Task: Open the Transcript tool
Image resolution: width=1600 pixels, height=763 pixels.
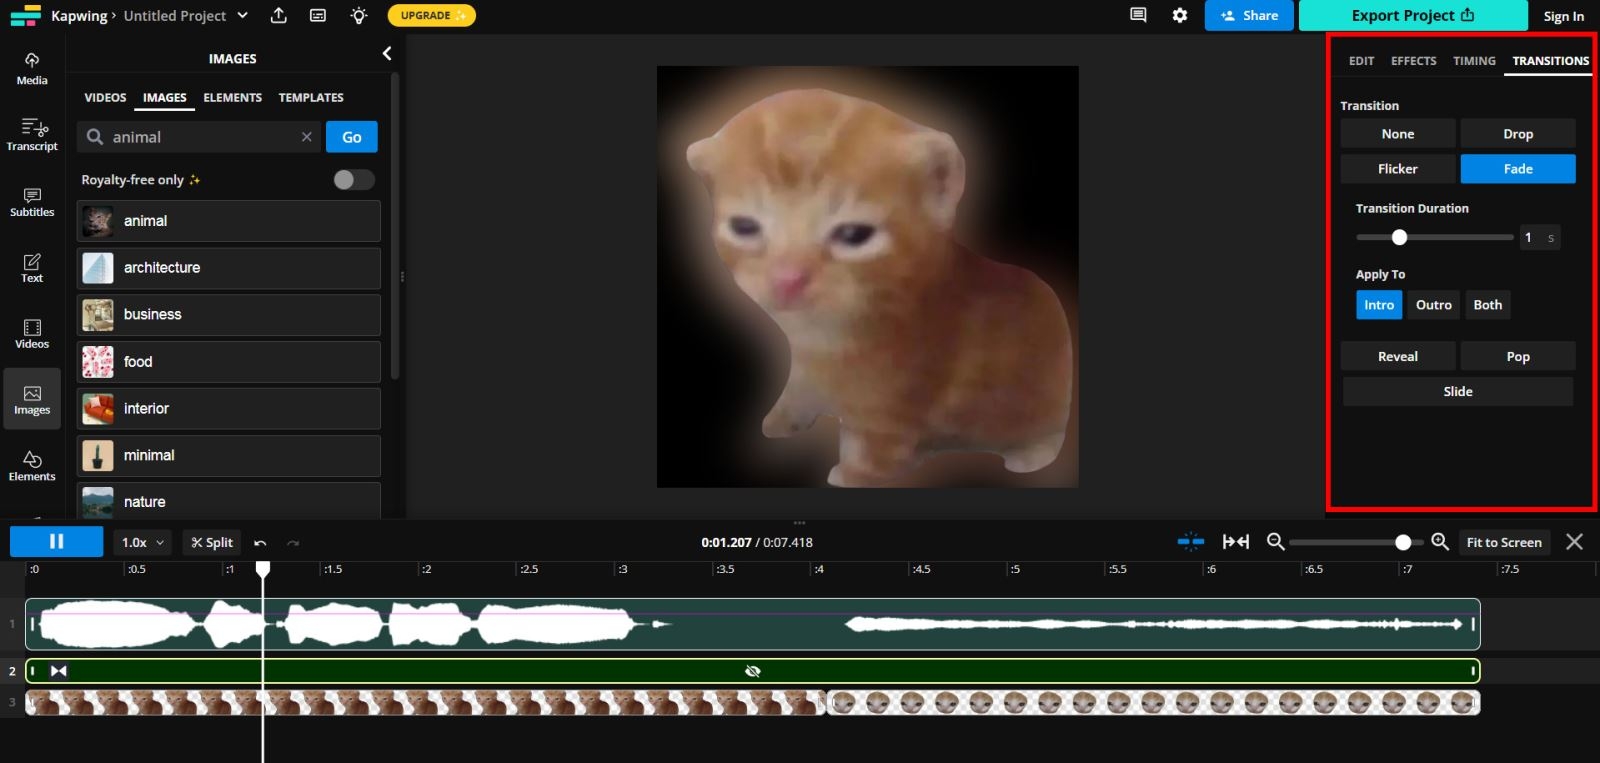Action: tap(32, 135)
